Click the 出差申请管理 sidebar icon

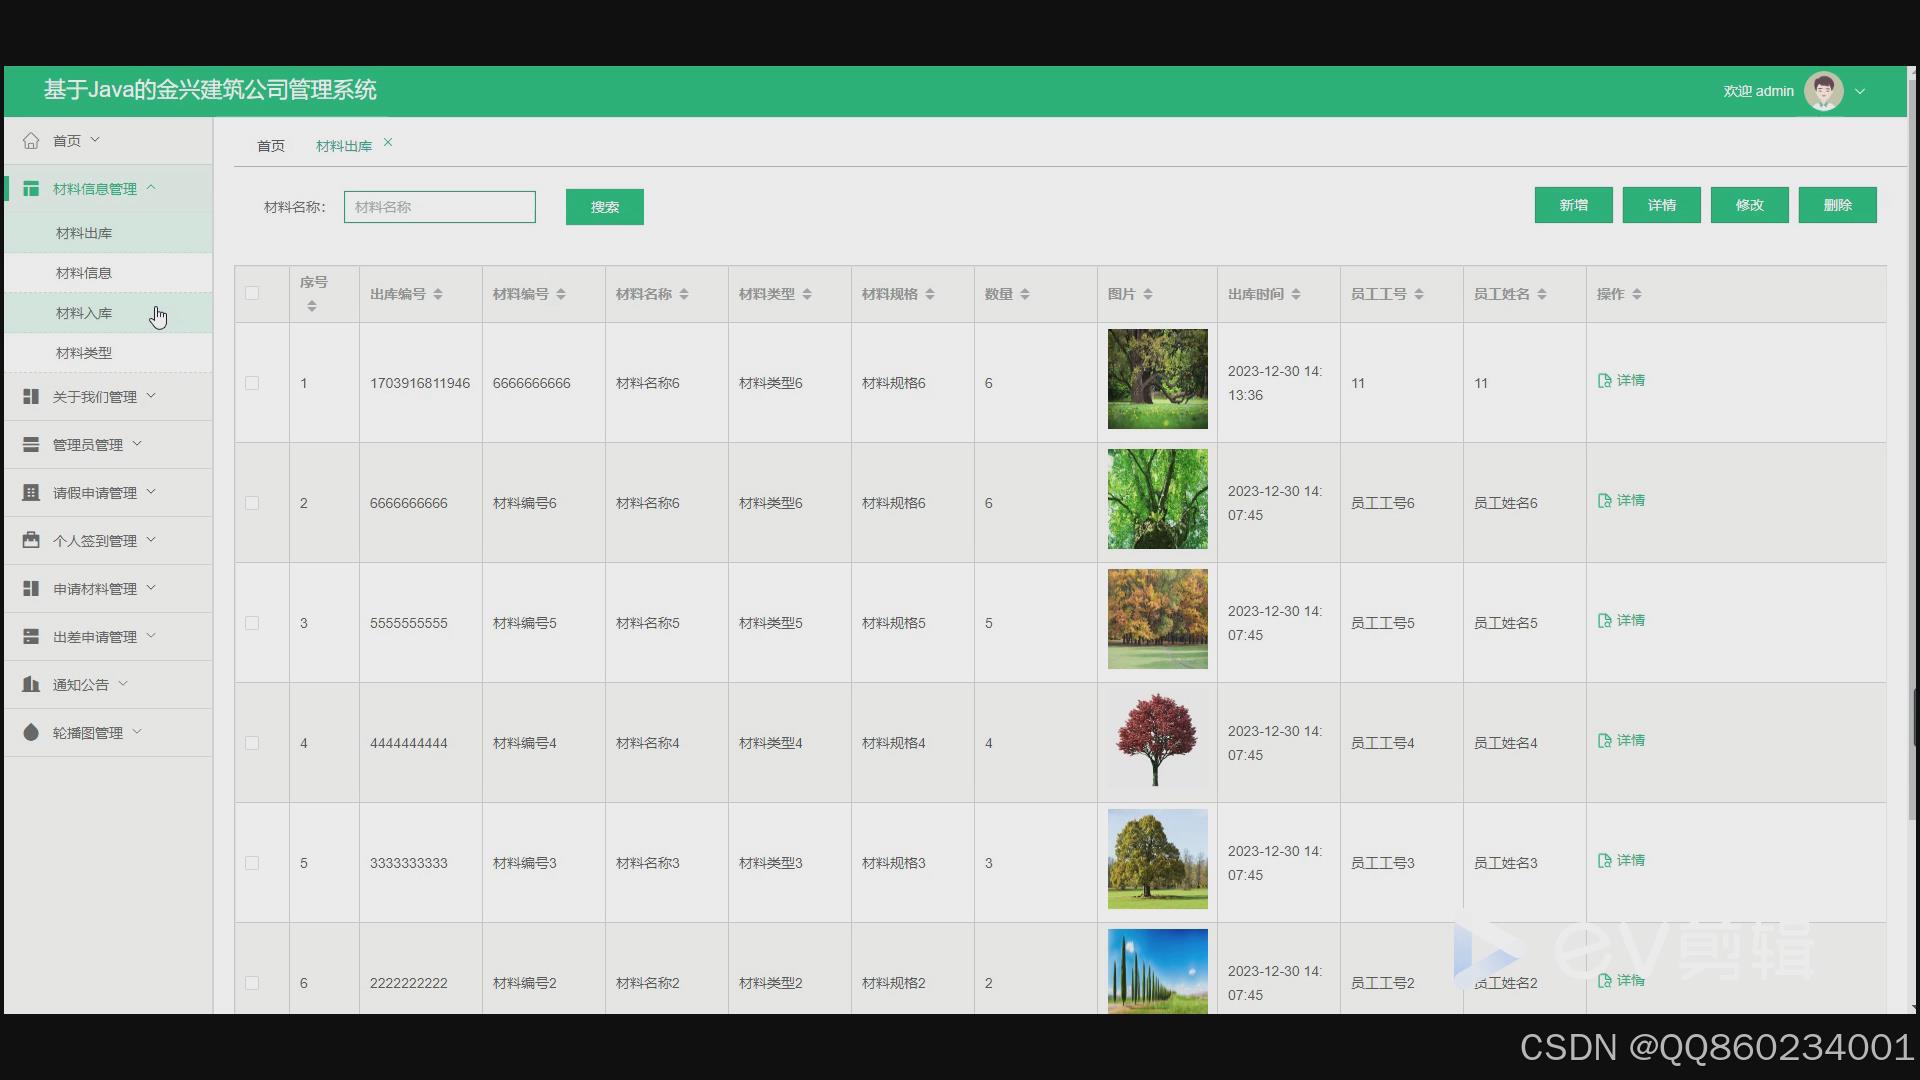(x=31, y=637)
